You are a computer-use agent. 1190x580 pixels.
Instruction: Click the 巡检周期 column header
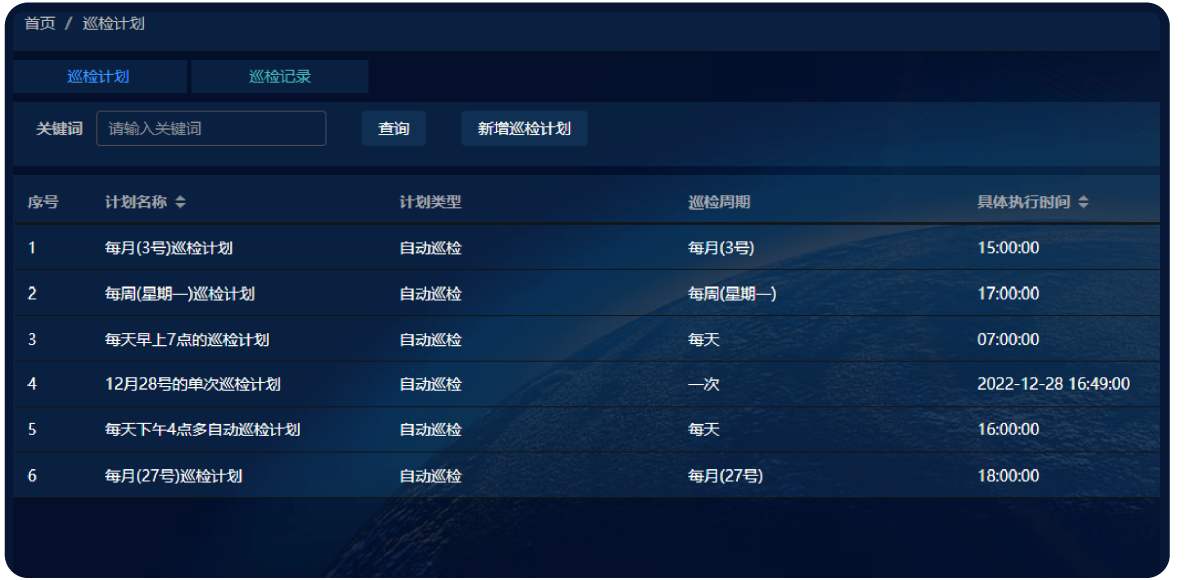pyautogui.click(x=719, y=203)
